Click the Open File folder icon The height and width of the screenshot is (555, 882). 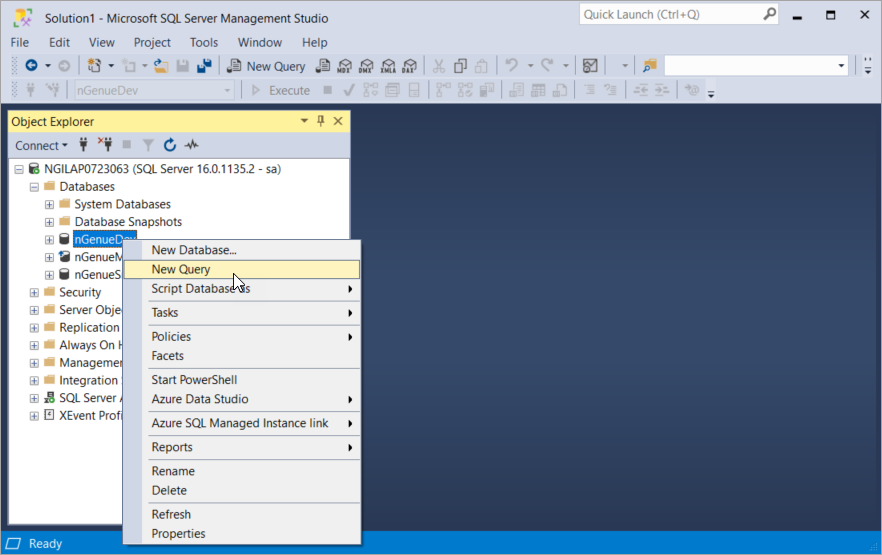161,66
